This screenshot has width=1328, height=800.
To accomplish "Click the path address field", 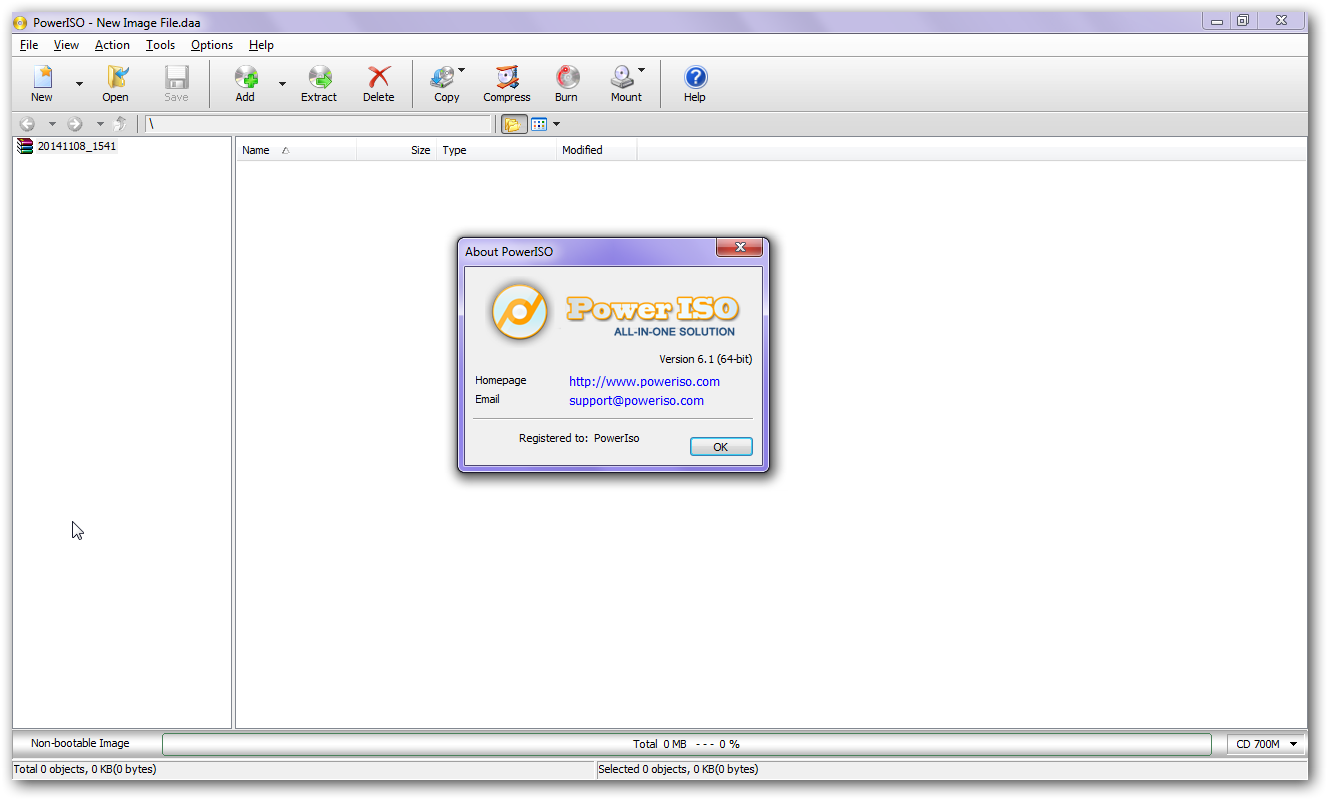I will 319,124.
